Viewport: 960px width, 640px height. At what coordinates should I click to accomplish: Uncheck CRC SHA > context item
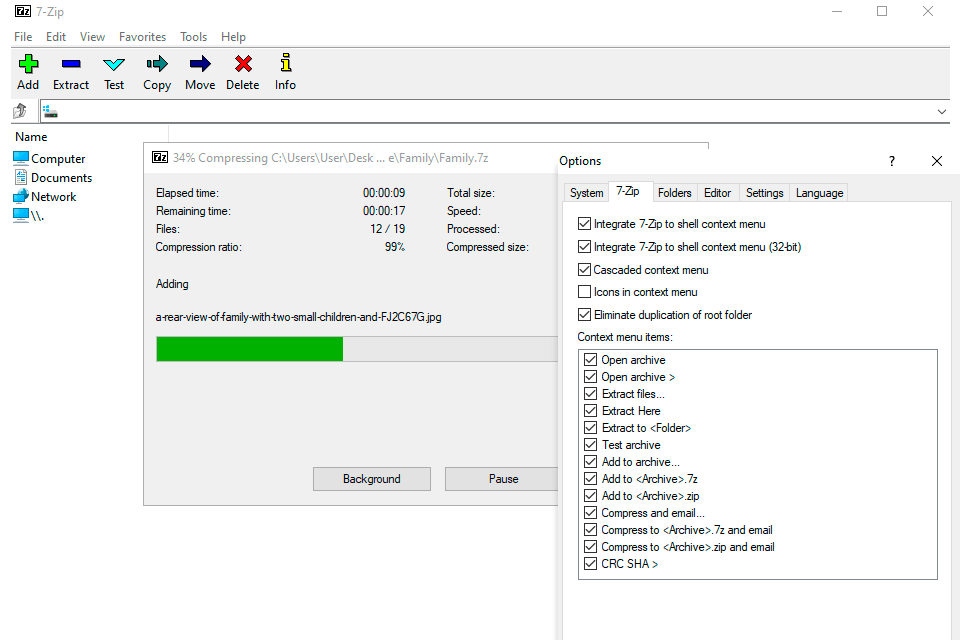pos(590,563)
